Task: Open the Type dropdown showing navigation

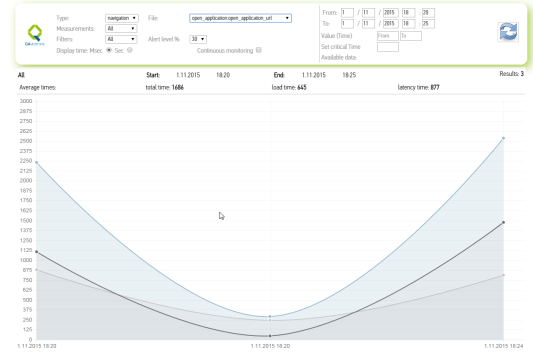Action: [122, 18]
